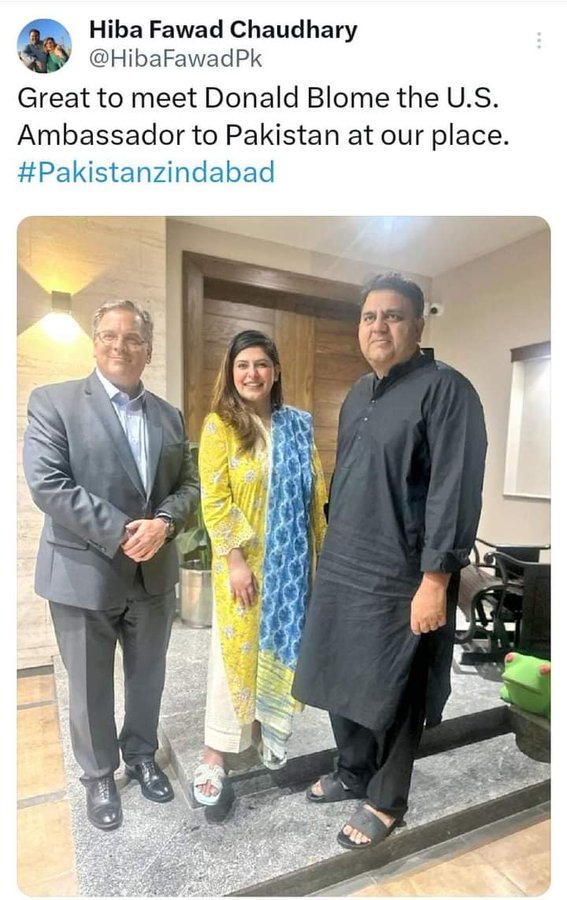
Task: Click the security camera on the wall
Action: 434,309
